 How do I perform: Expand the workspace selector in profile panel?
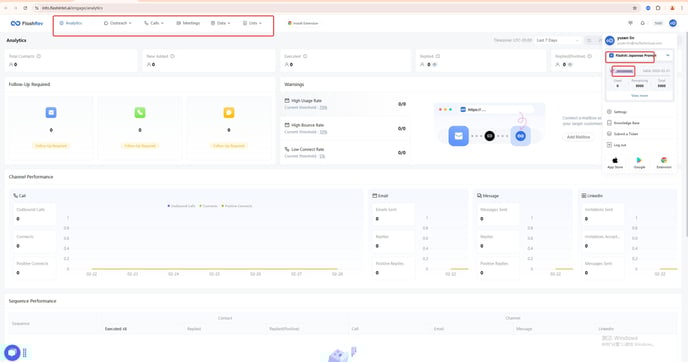[x=639, y=56]
